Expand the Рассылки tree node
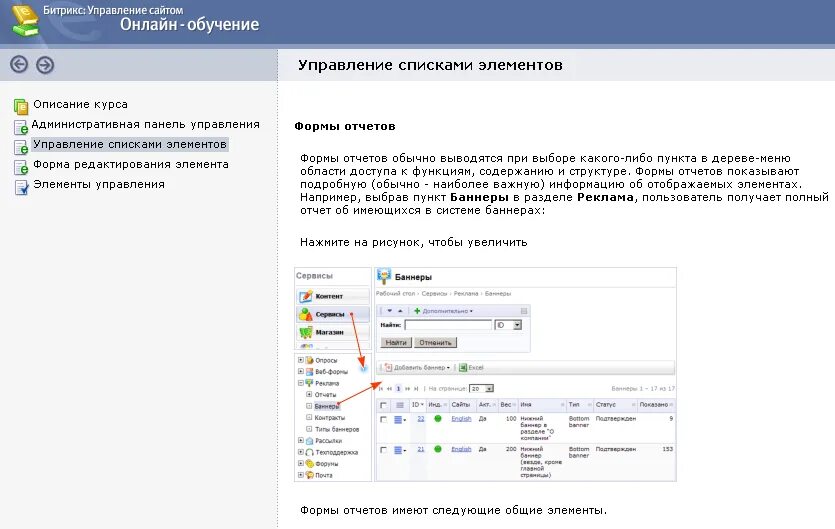835x529 pixels. (300, 441)
